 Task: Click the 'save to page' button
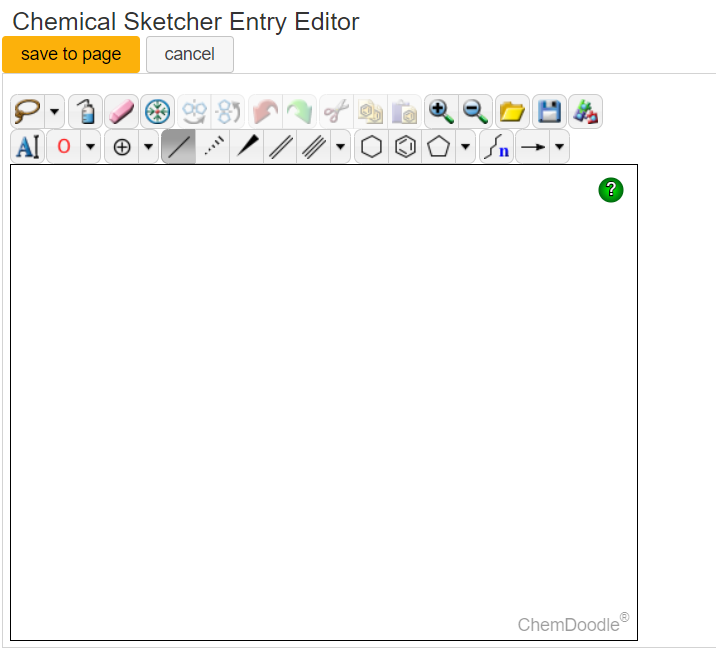point(71,54)
